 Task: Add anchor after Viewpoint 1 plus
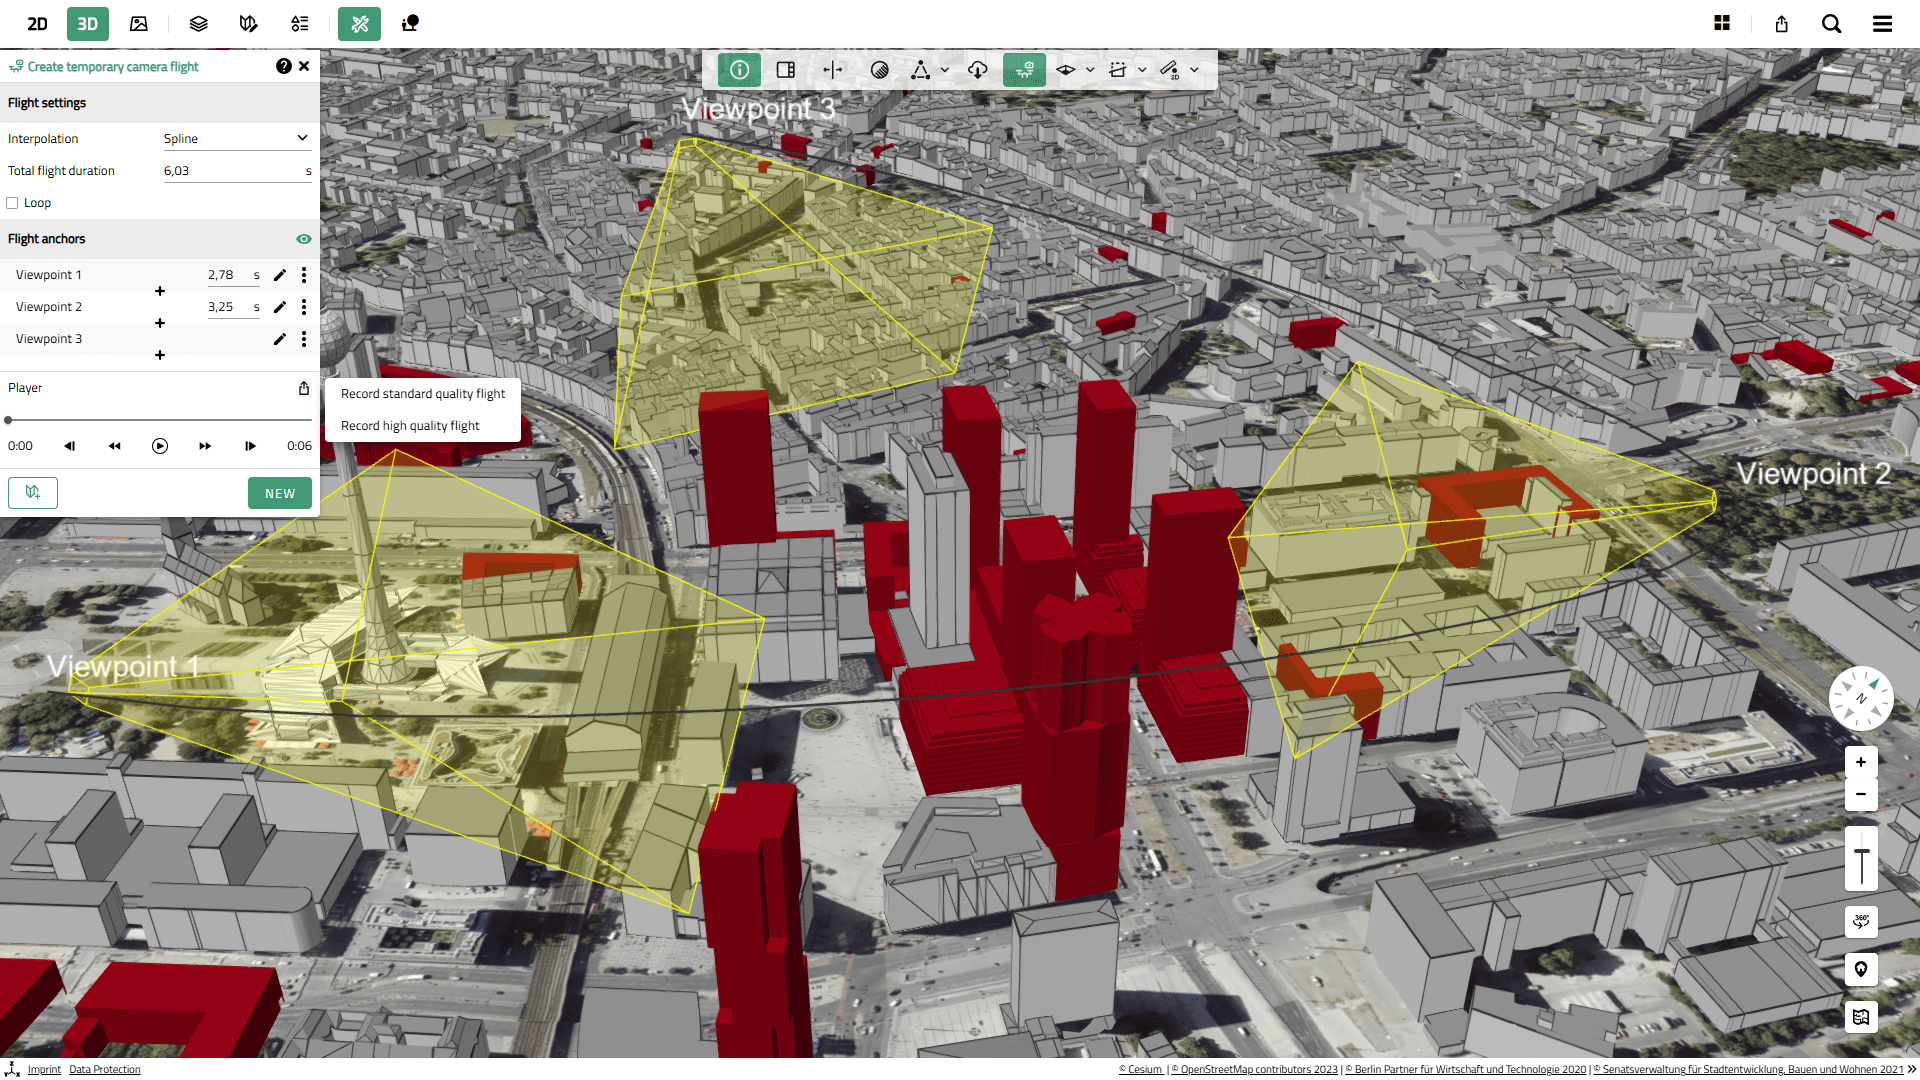[160, 291]
